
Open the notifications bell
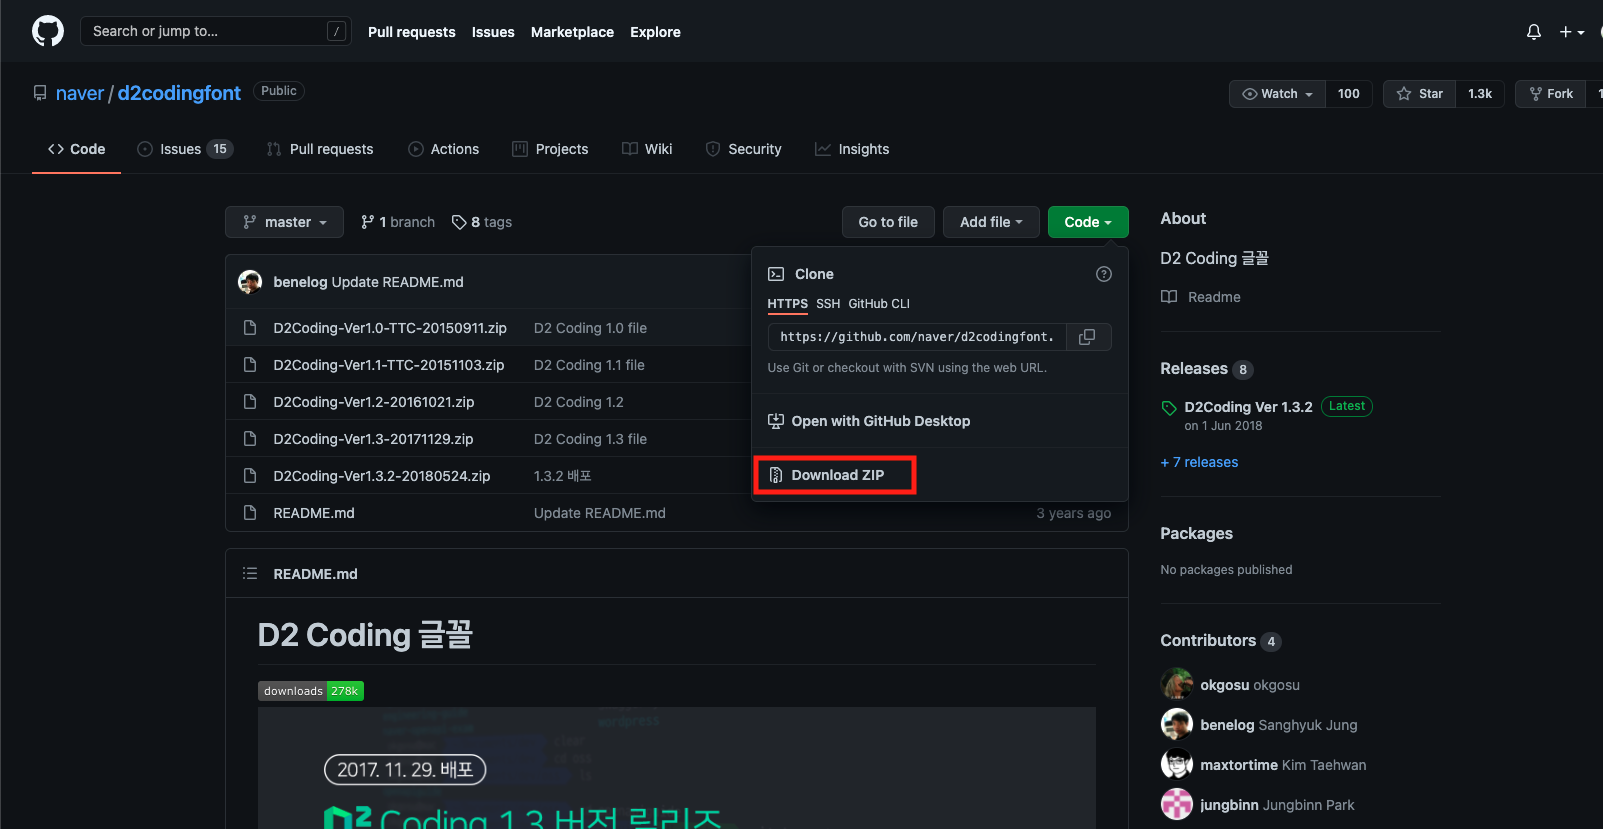1534,32
